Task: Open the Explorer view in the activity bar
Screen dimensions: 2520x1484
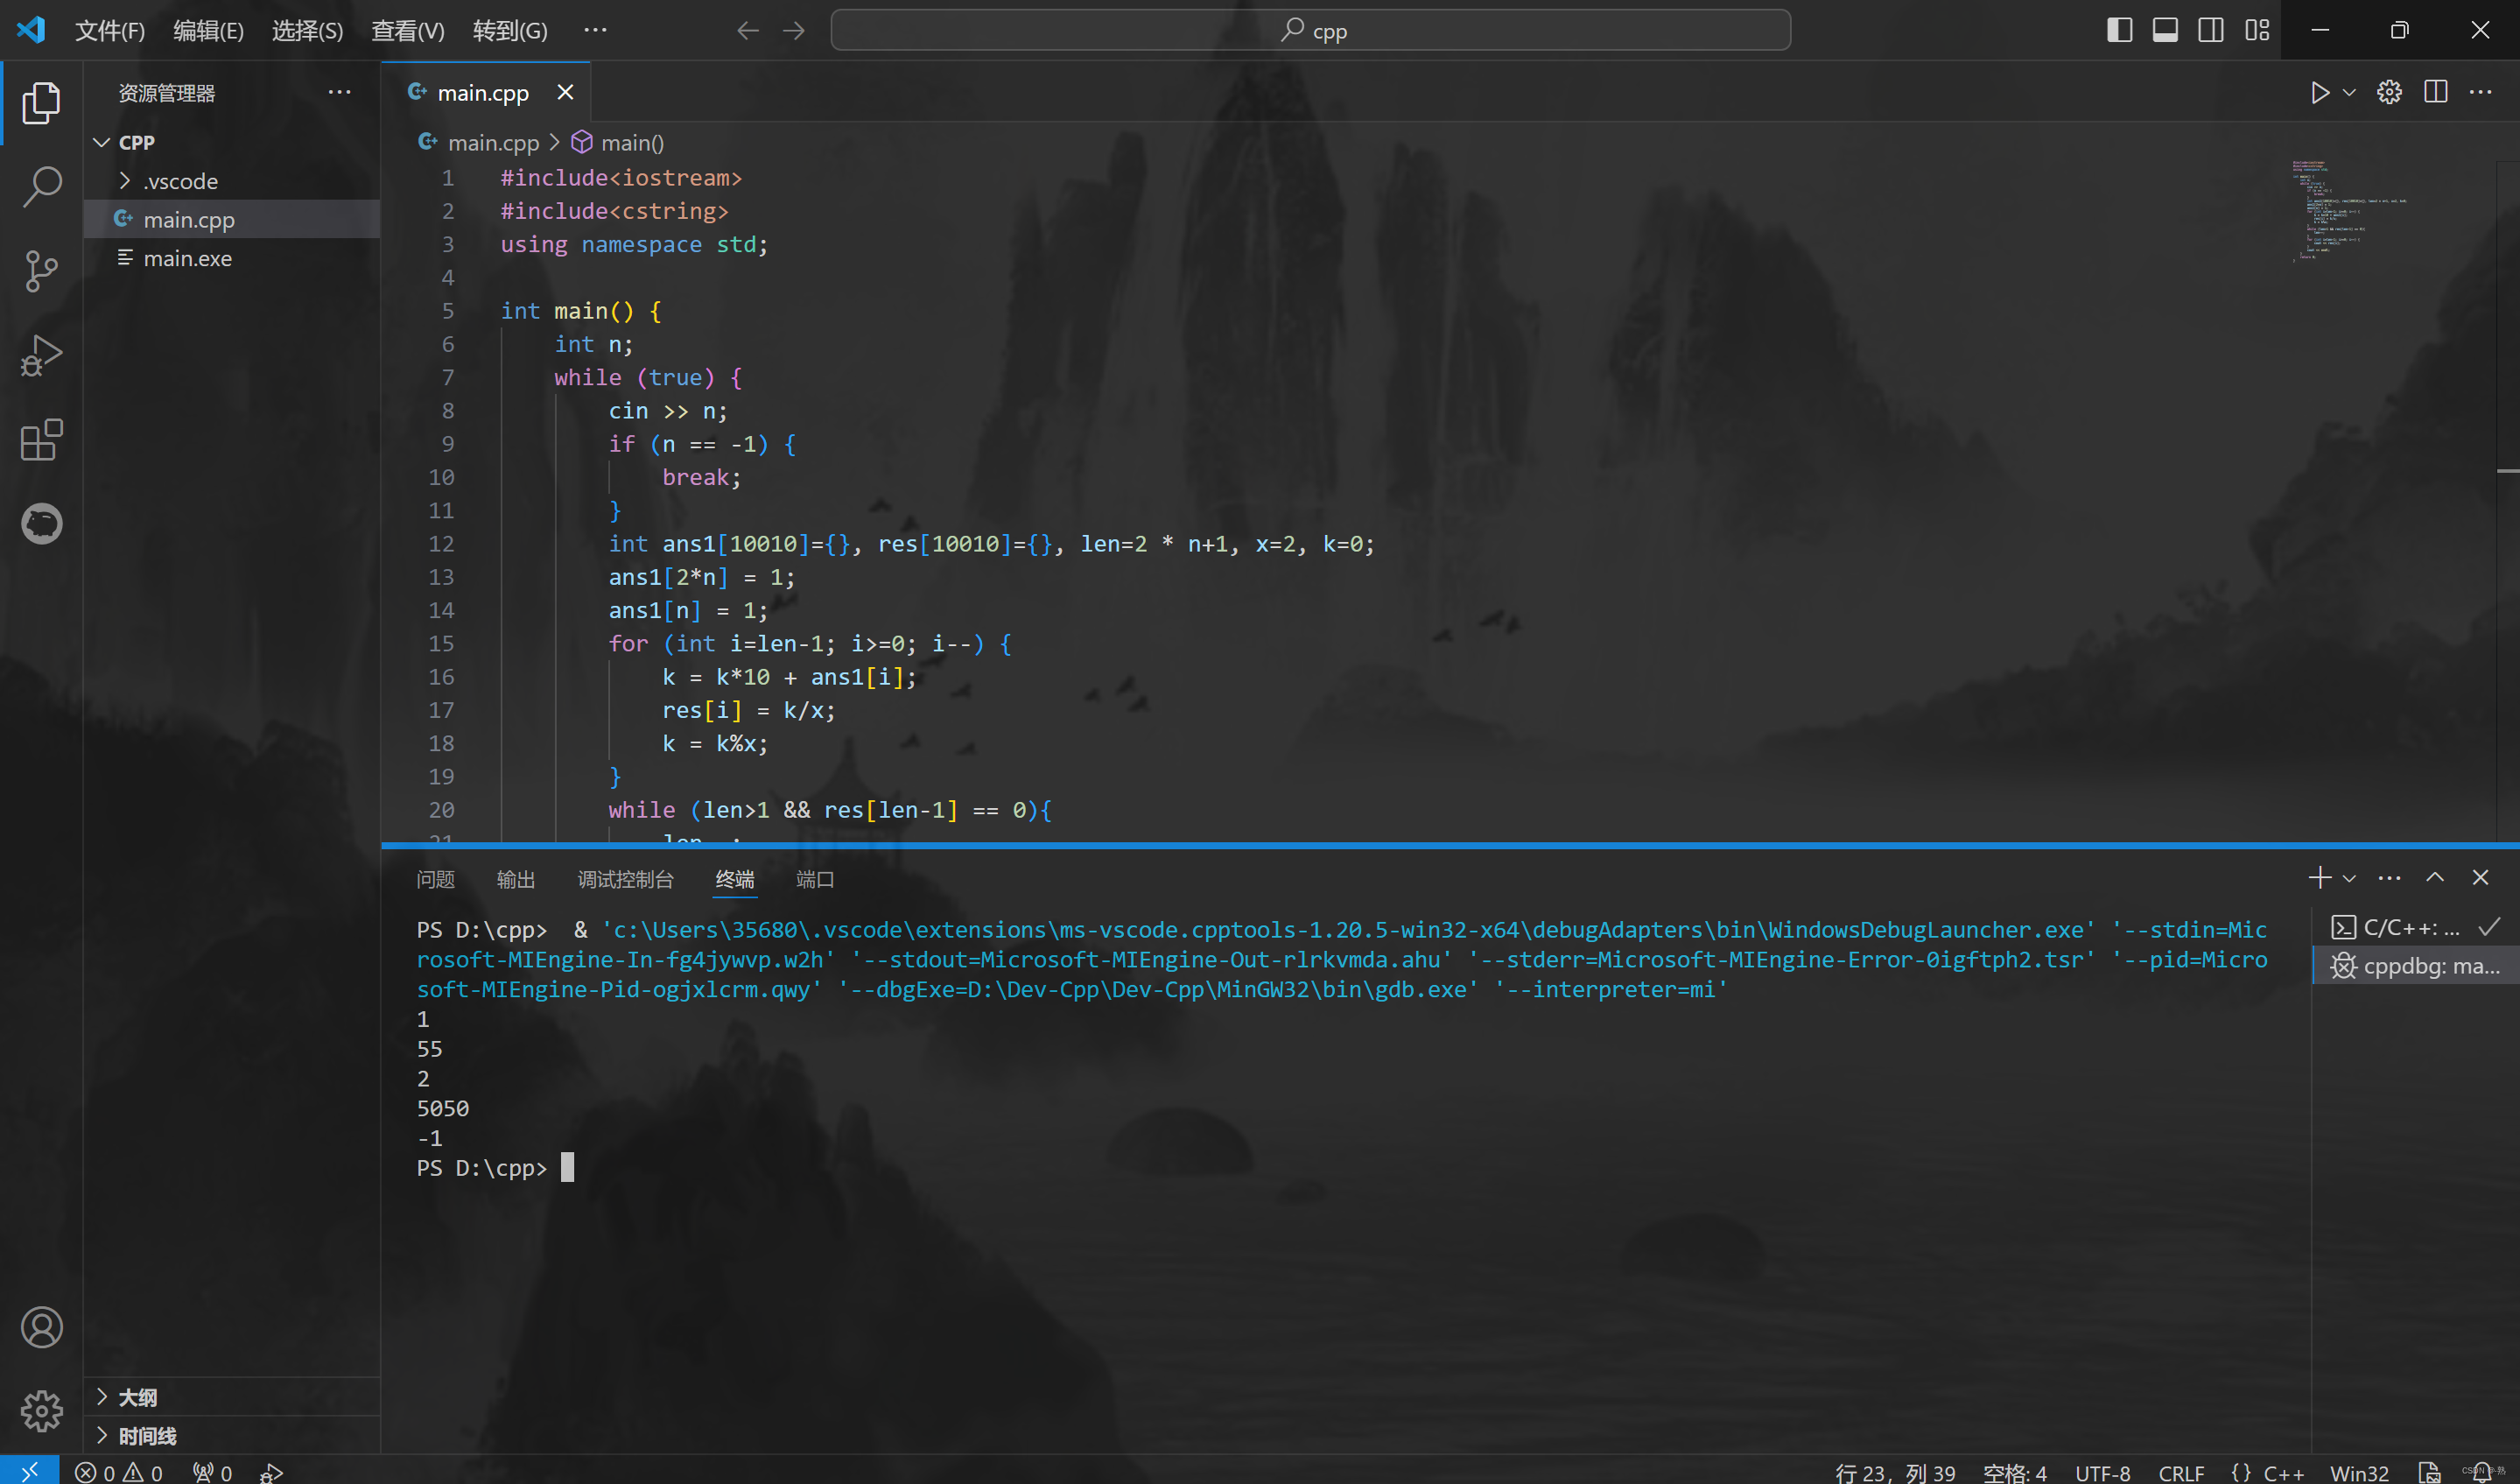Action: pyautogui.click(x=41, y=103)
